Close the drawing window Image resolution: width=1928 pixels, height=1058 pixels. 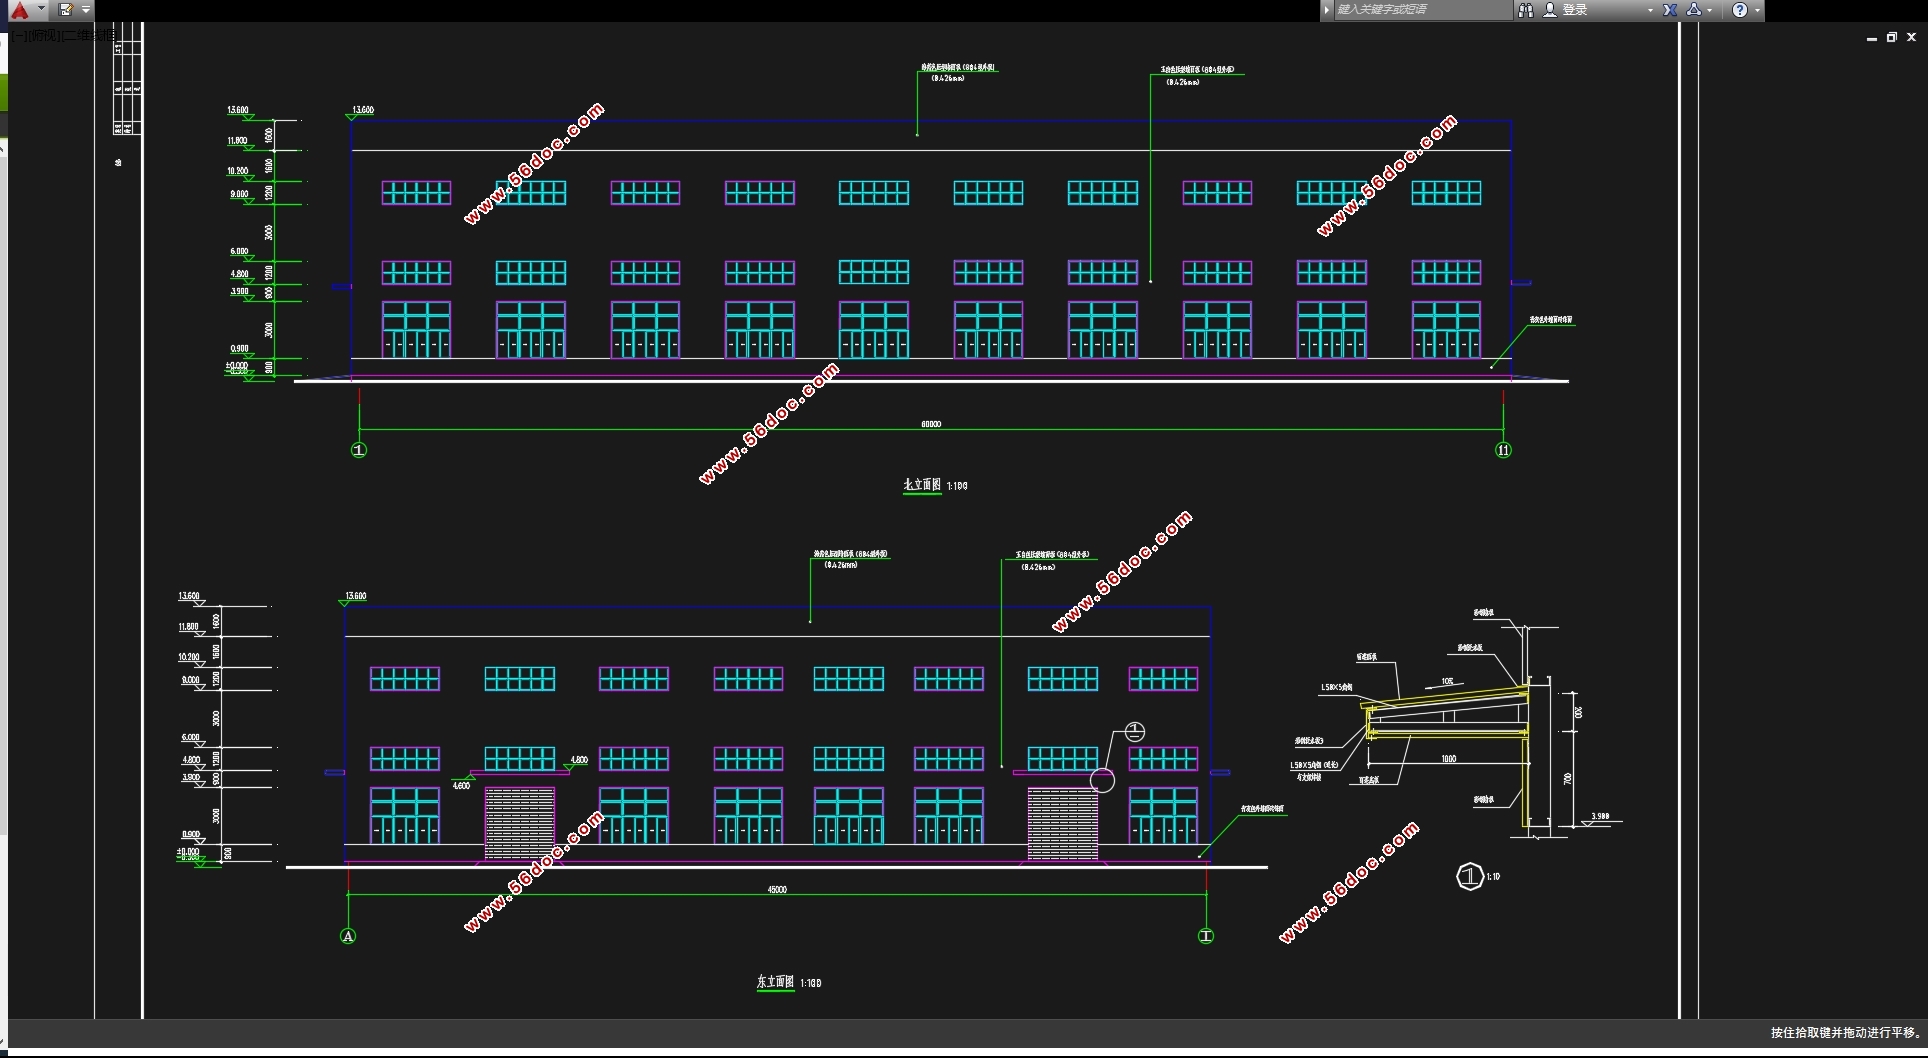pyautogui.click(x=1911, y=37)
